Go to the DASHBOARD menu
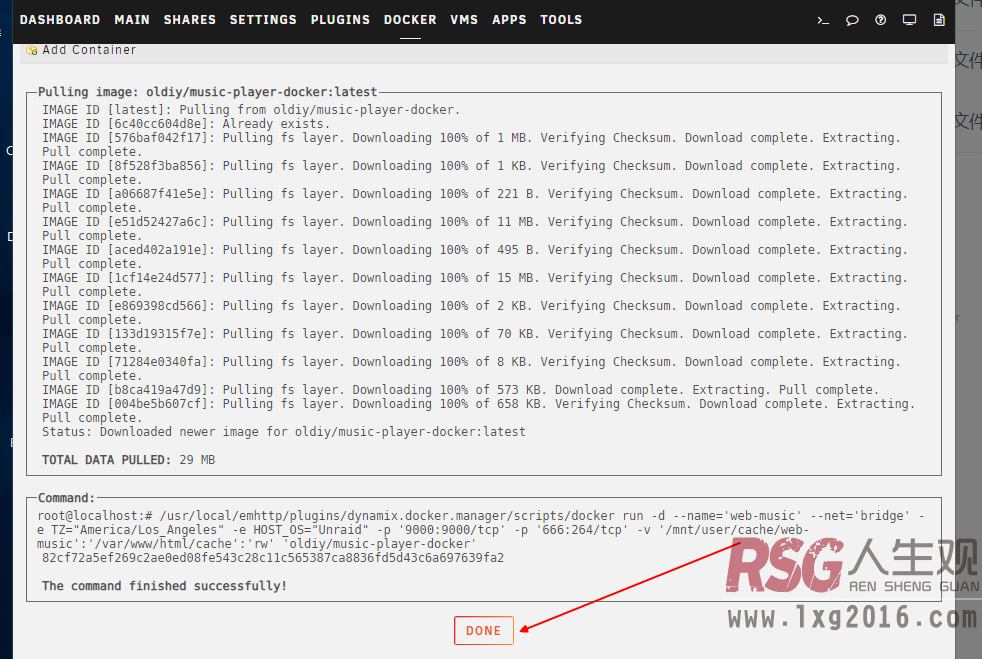The width and height of the screenshot is (982, 659). pos(60,20)
